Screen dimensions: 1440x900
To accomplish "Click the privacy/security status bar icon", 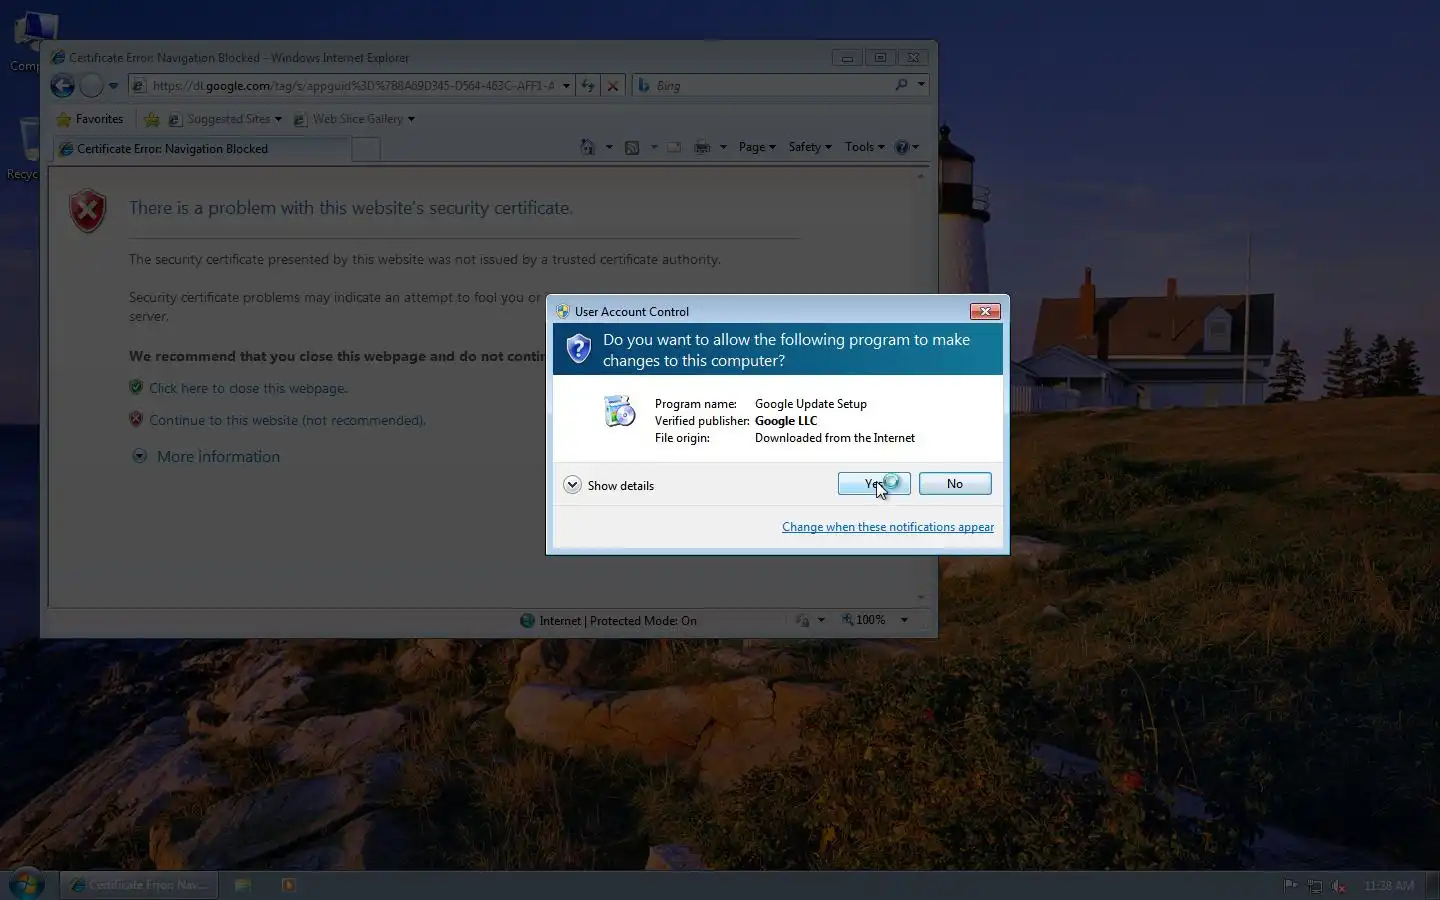I will point(802,620).
